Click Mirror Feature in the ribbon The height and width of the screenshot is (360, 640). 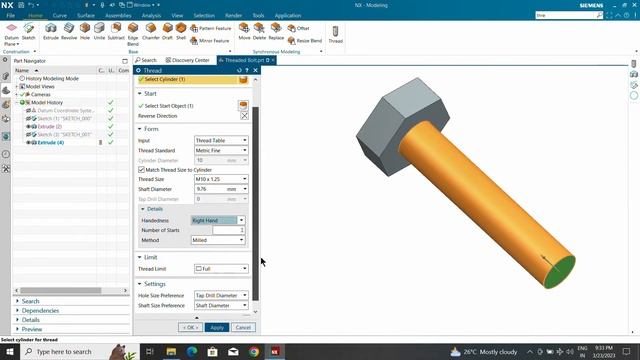click(x=210, y=40)
